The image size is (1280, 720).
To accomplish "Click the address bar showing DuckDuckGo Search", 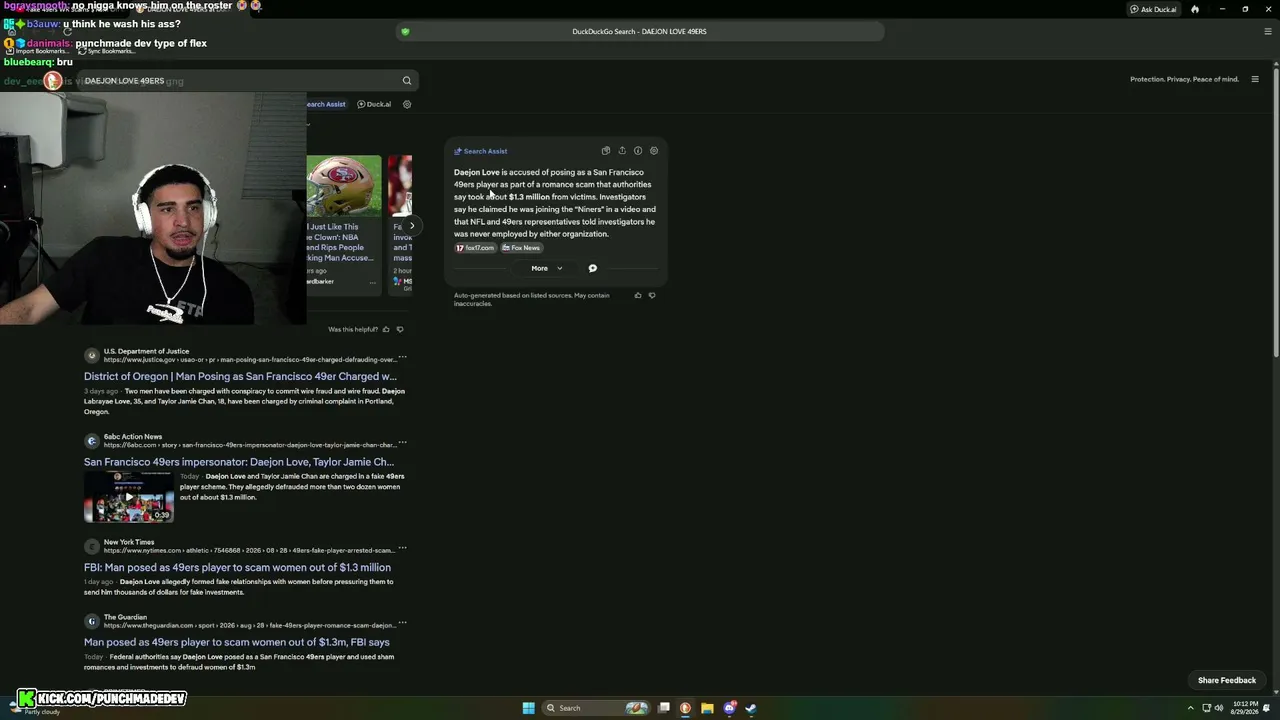I will [x=640, y=32].
